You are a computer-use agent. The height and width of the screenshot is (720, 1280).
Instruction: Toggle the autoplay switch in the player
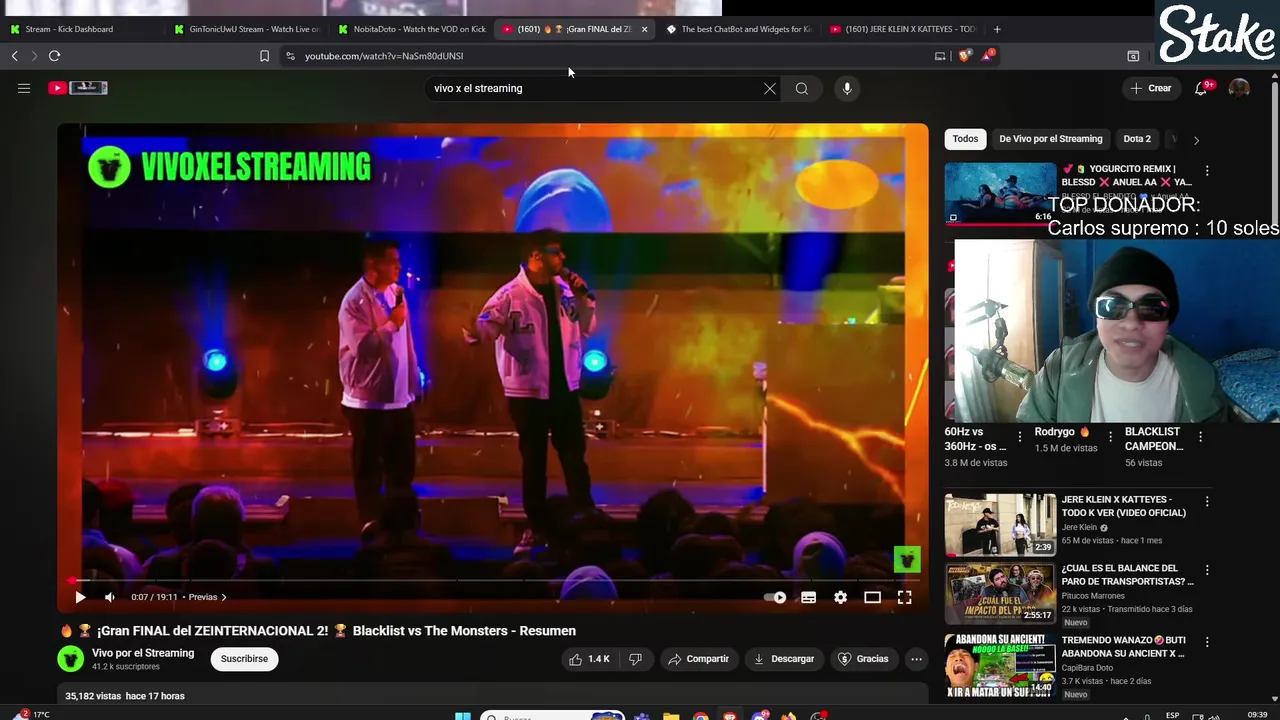(775, 597)
